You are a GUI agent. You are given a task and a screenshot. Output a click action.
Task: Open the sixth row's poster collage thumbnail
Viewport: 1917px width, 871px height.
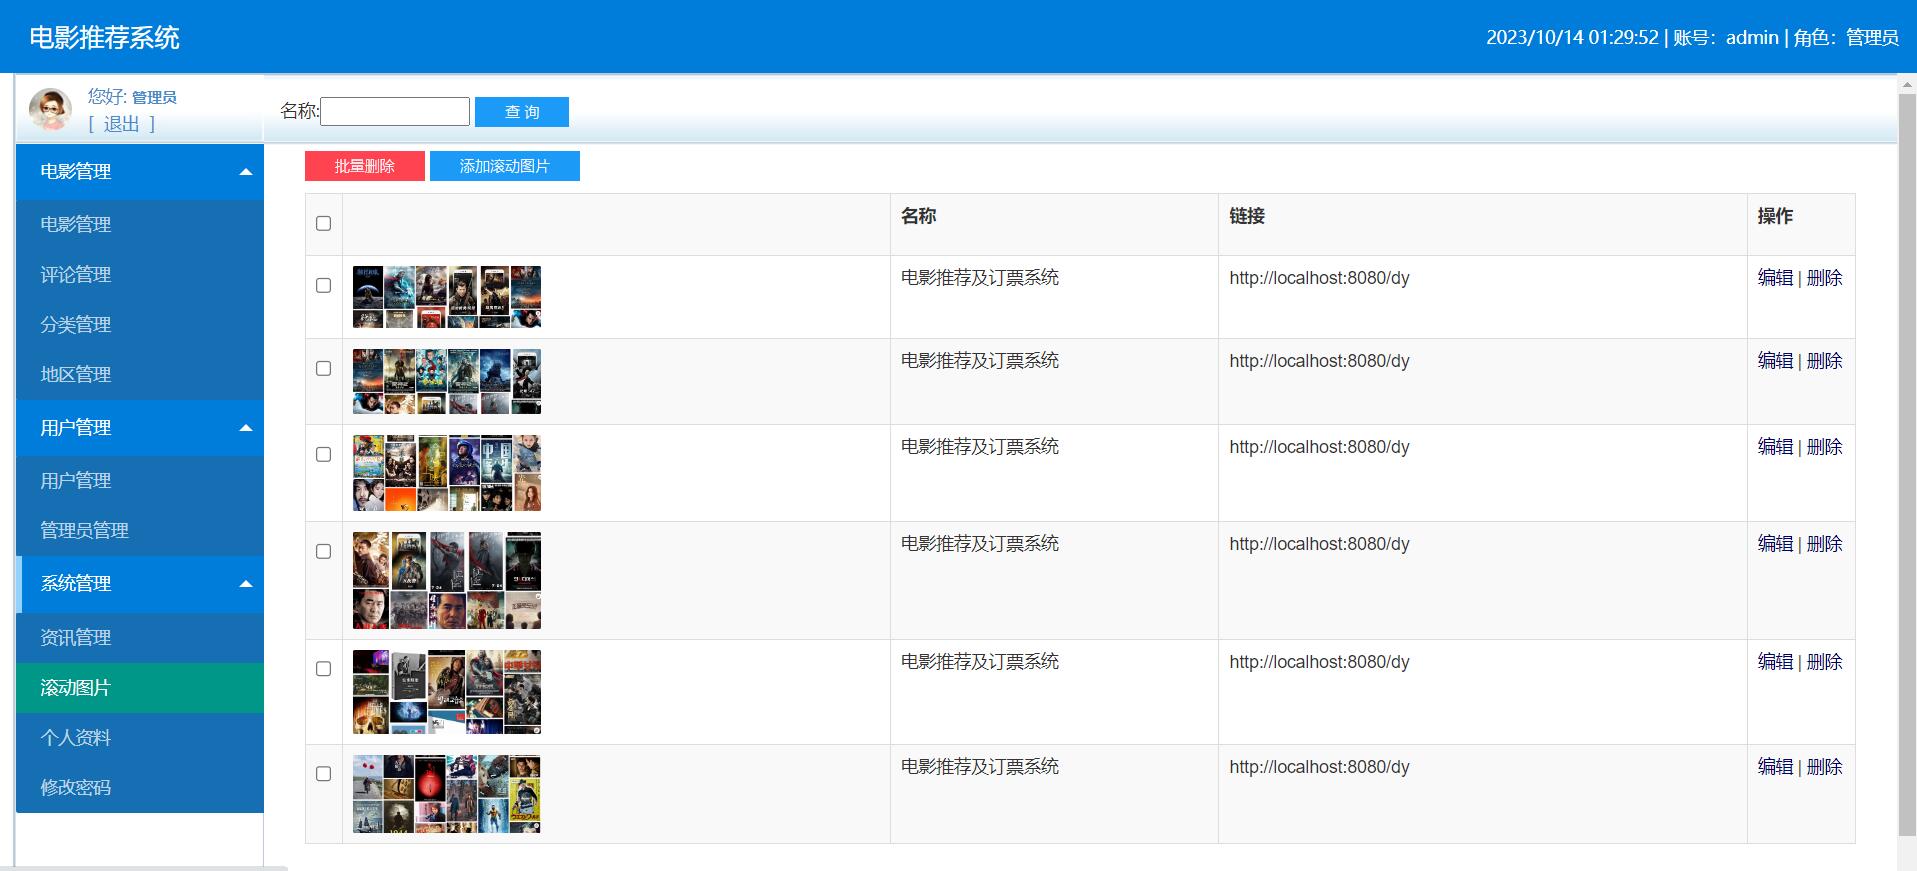[447, 794]
